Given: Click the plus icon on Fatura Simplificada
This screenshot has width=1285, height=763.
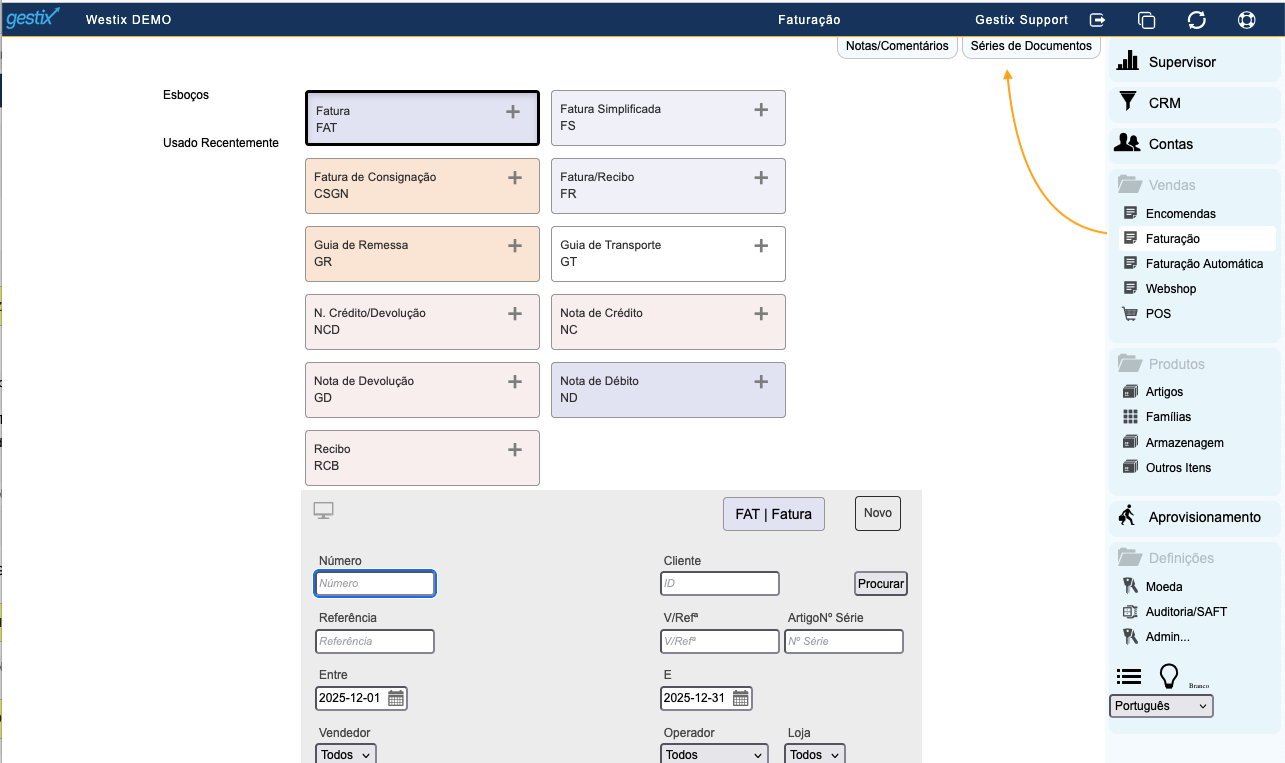Looking at the screenshot, I should pyautogui.click(x=761, y=110).
